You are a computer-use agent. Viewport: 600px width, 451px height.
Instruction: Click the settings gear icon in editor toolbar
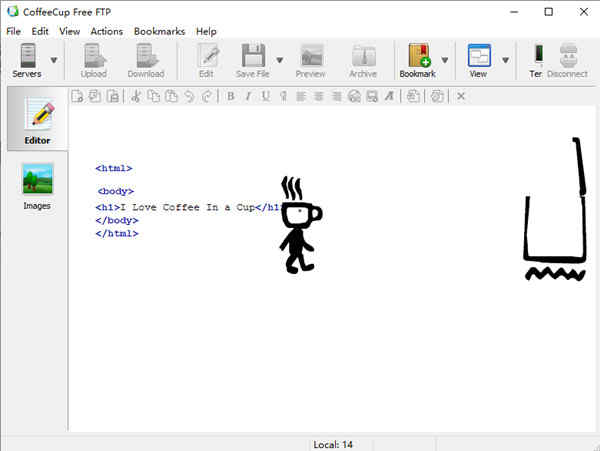(437, 96)
